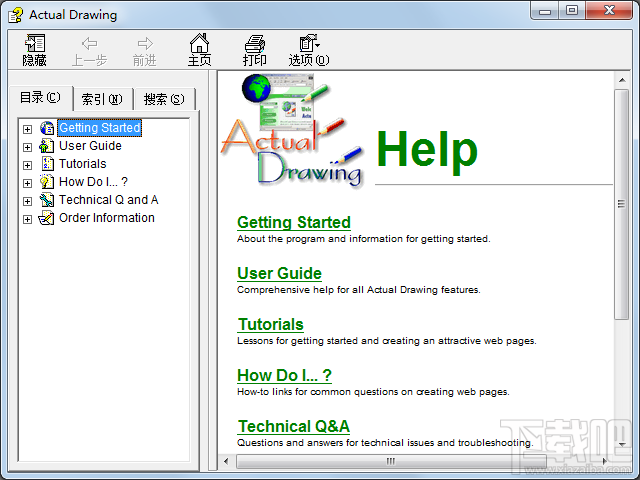Image resolution: width=640 pixels, height=480 pixels.
Task: Click the Order Information icon in tree
Action: pyautogui.click(x=46, y=218)
